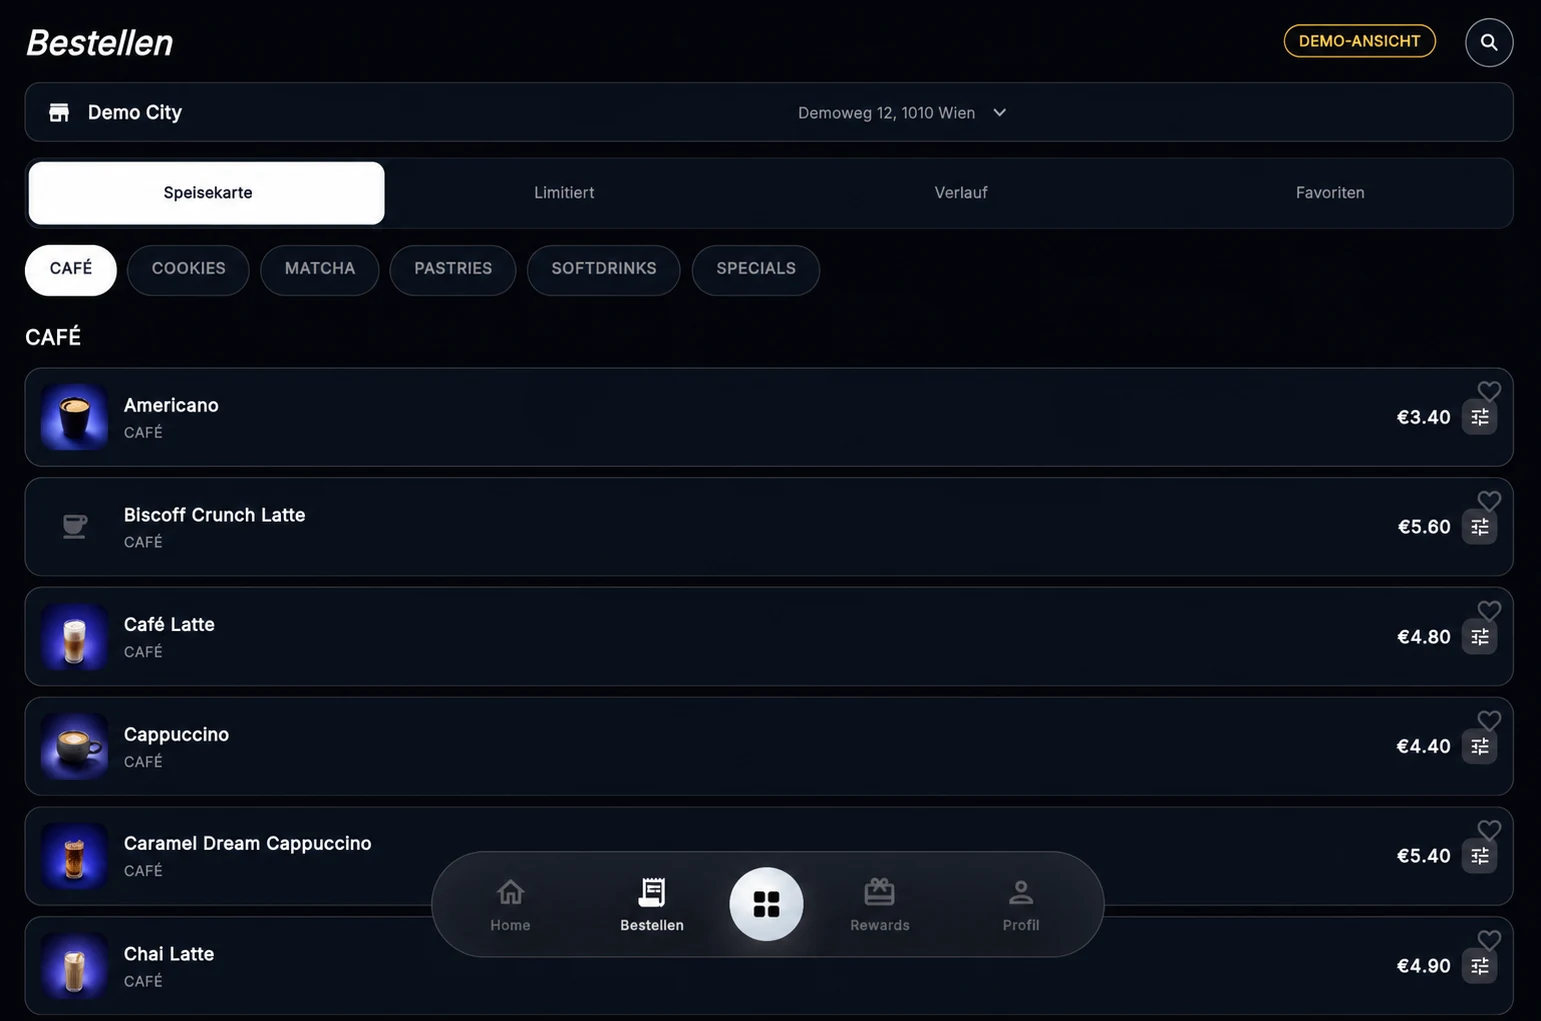Viewport: 1541px width, 1021px height.
Task: Click the €5.40 price
Action: tap(1423, 856)
